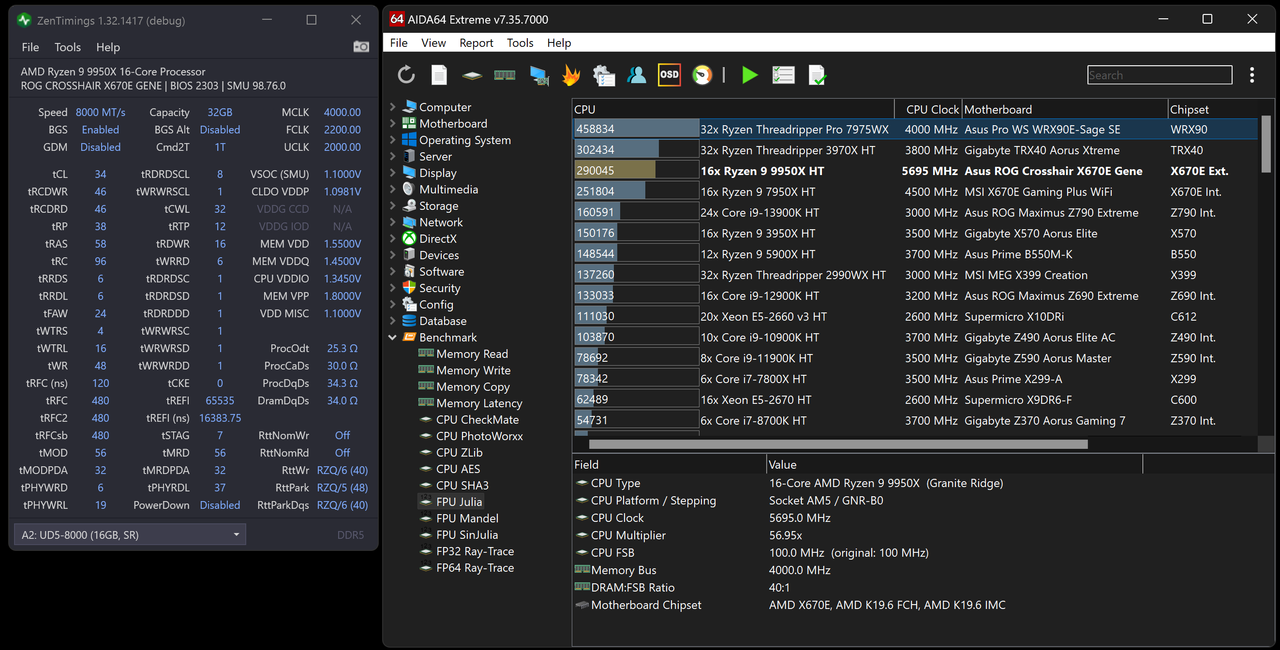Click the Field column header
Viewport: 1280px width, 650px height.
(669, 464)
